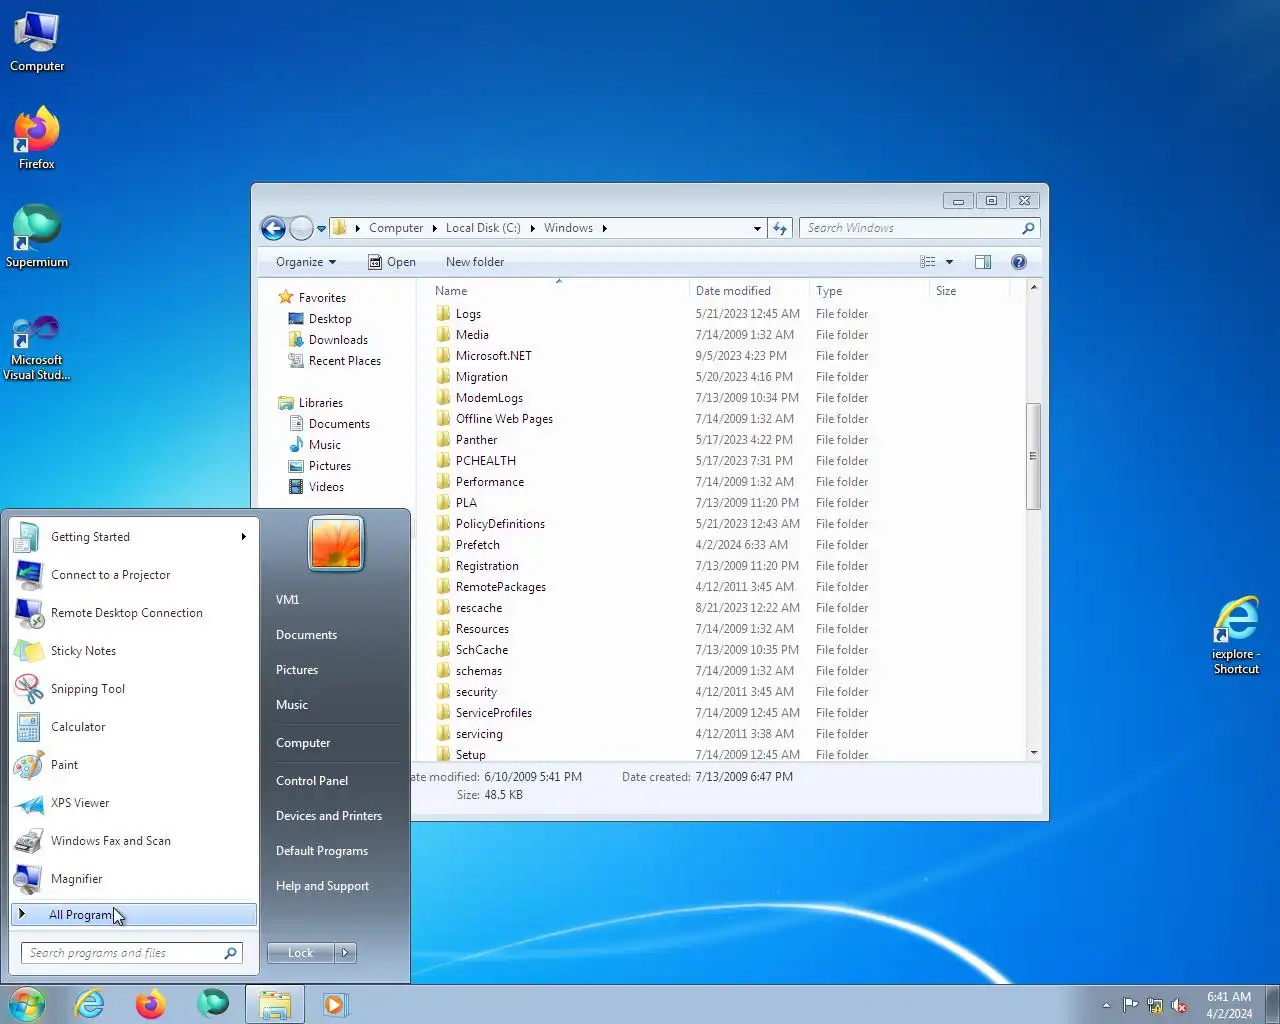The image size is (1280, 1024).
Task: Select Default Programs in Start menu
Action: (x=322, y=851)
